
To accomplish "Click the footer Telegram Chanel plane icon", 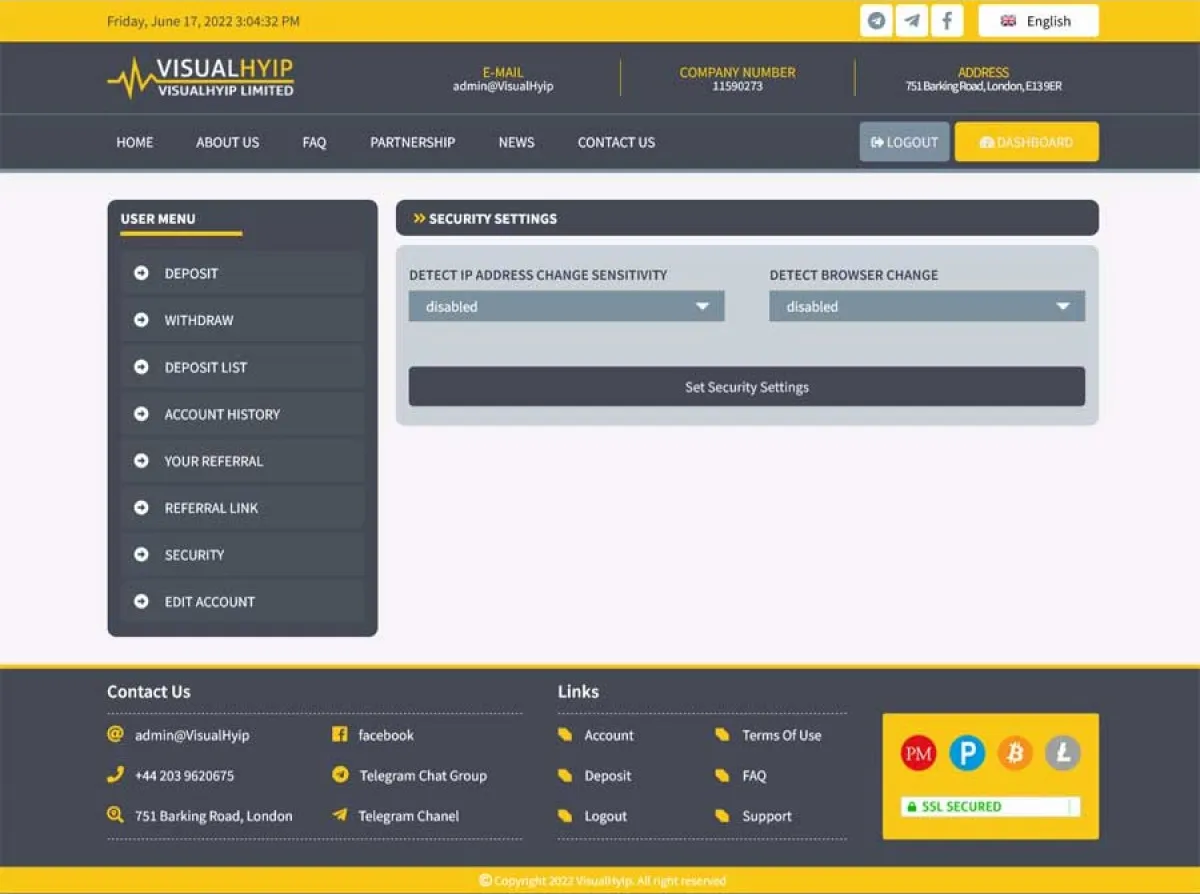I will 340,815.
